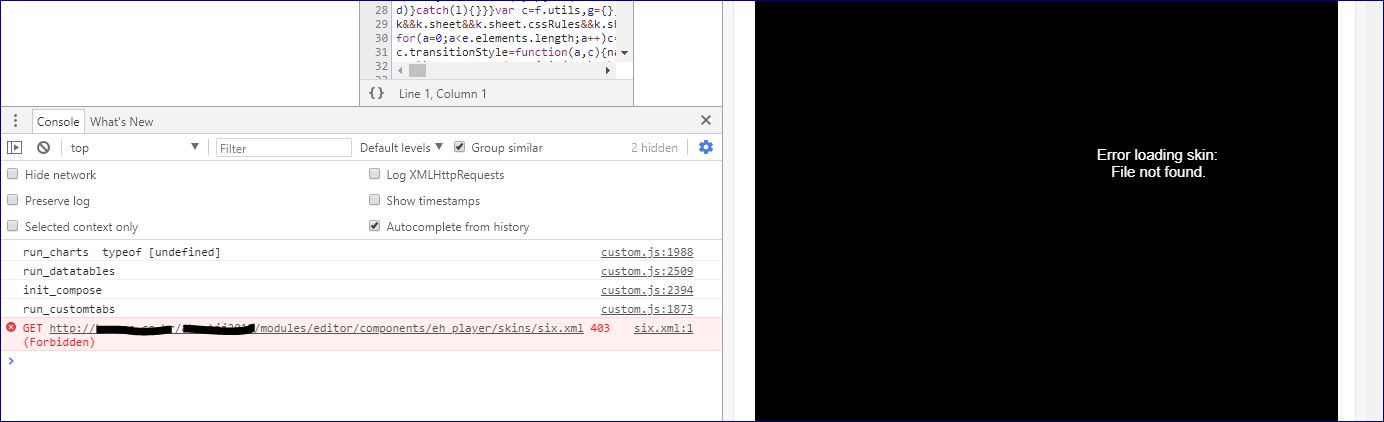Open console settings gear icon

pyautogui.click(x=706, y=147)
